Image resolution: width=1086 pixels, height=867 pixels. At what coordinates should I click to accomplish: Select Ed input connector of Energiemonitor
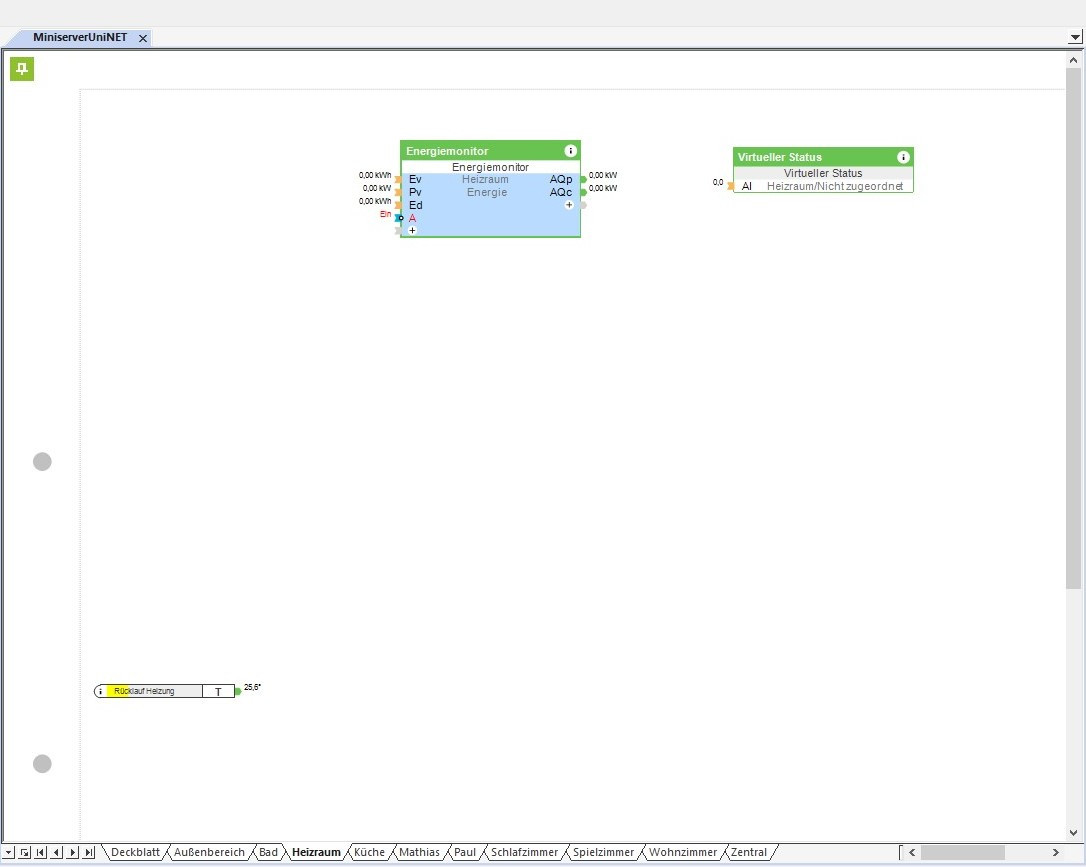(x=398, y=205)
